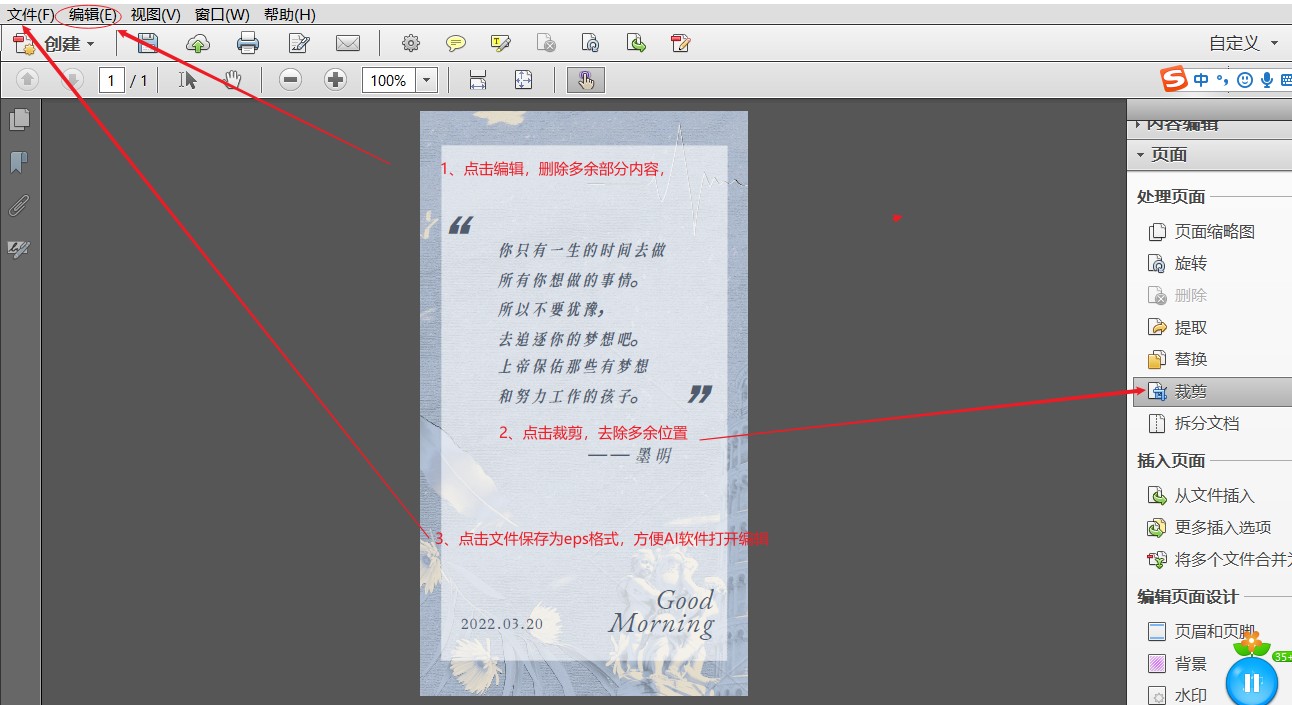The image size is (1292, 705).
Task: Open the attachments paperclip panel
Action: (19, 206)
